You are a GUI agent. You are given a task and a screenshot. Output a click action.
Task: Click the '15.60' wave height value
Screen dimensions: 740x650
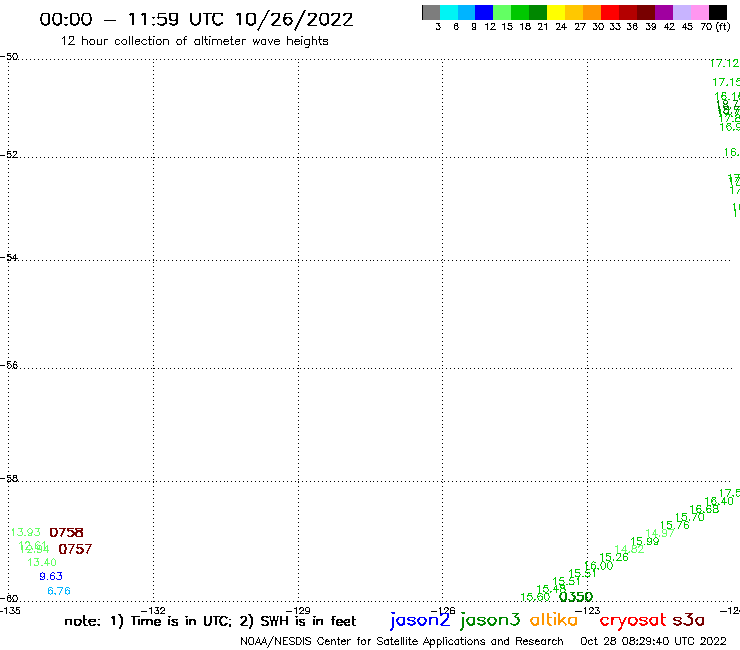535,597
